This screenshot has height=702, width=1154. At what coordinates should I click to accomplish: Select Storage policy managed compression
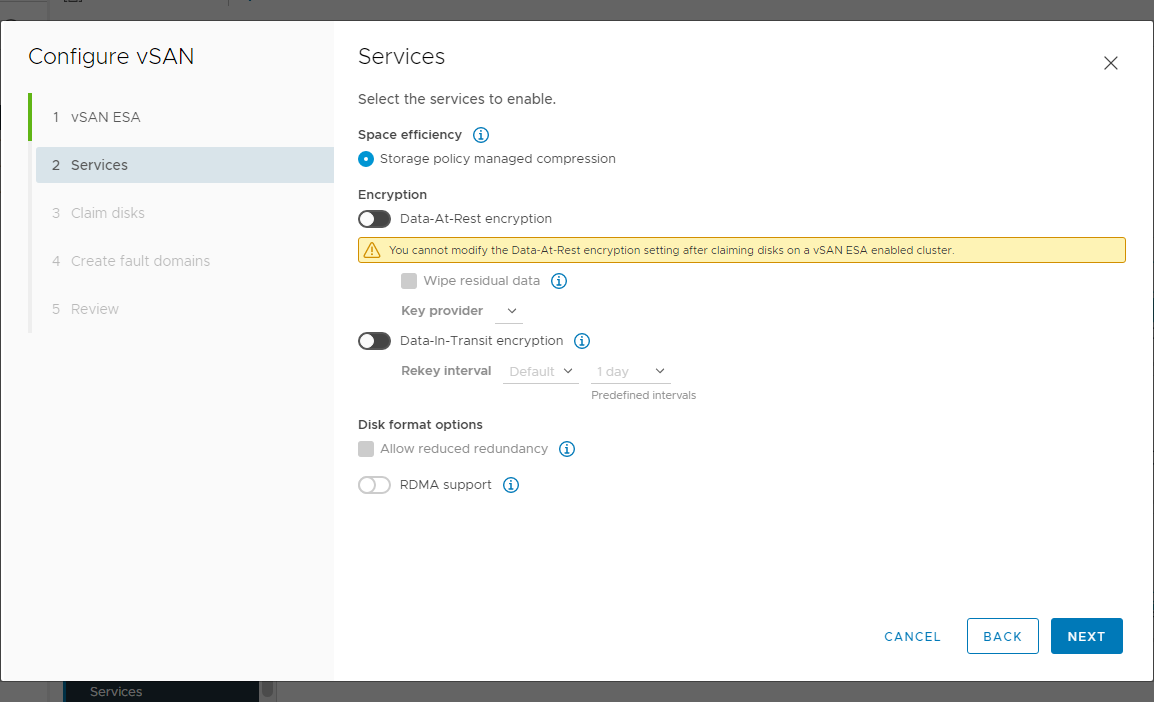[365, 158]
